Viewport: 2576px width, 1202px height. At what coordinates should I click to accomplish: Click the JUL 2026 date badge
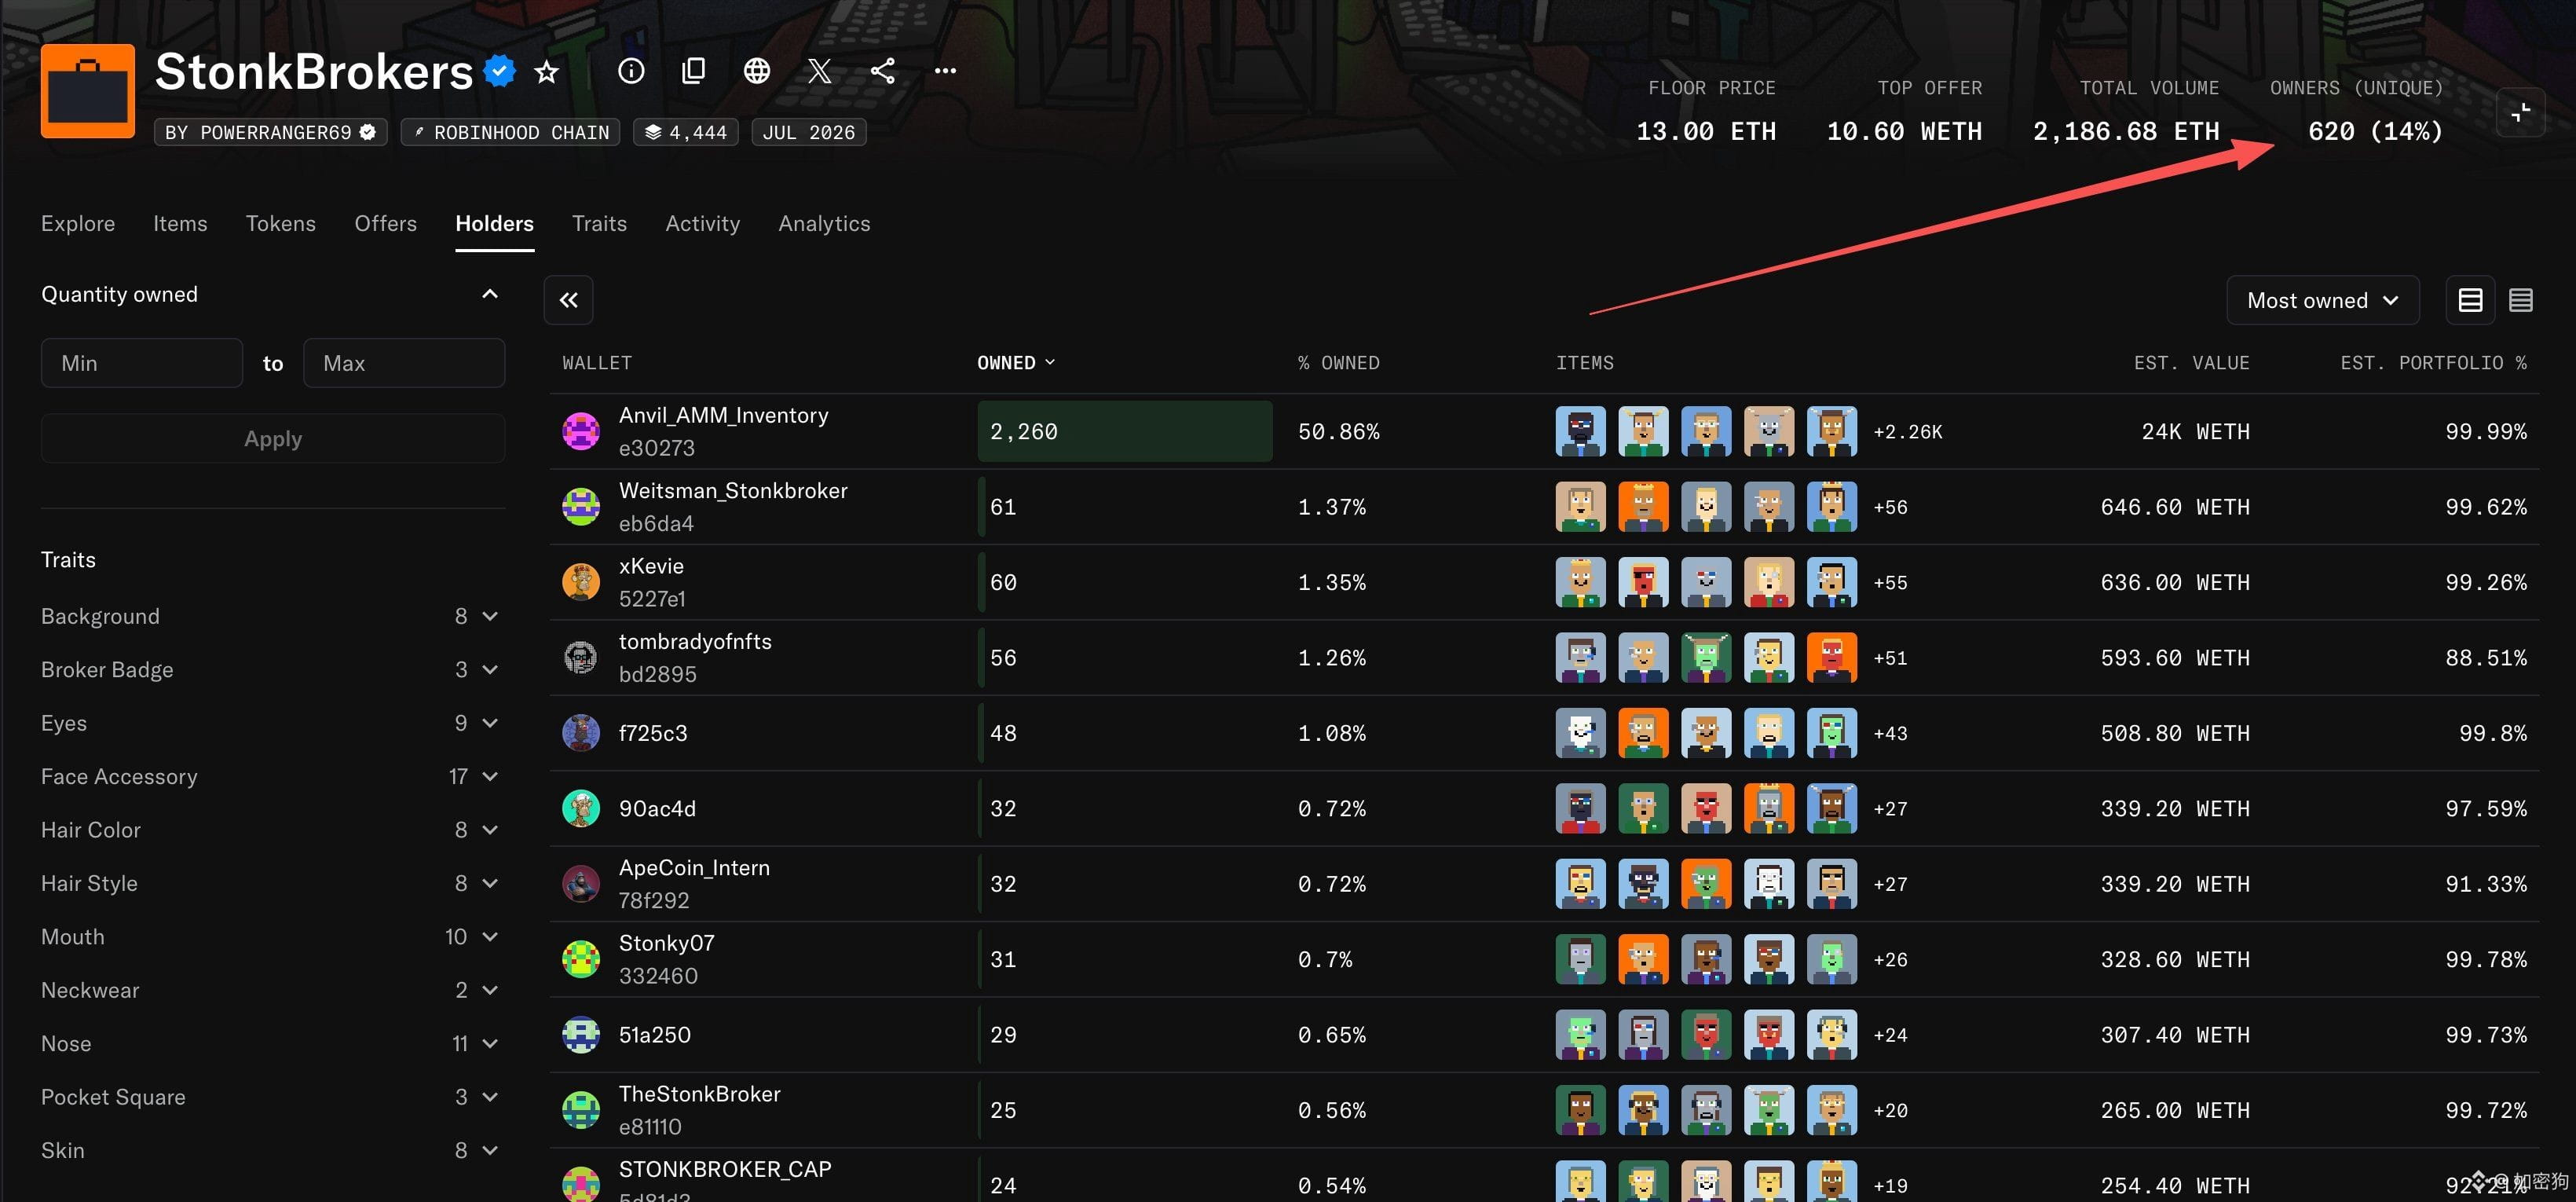(x=809, y=132)
